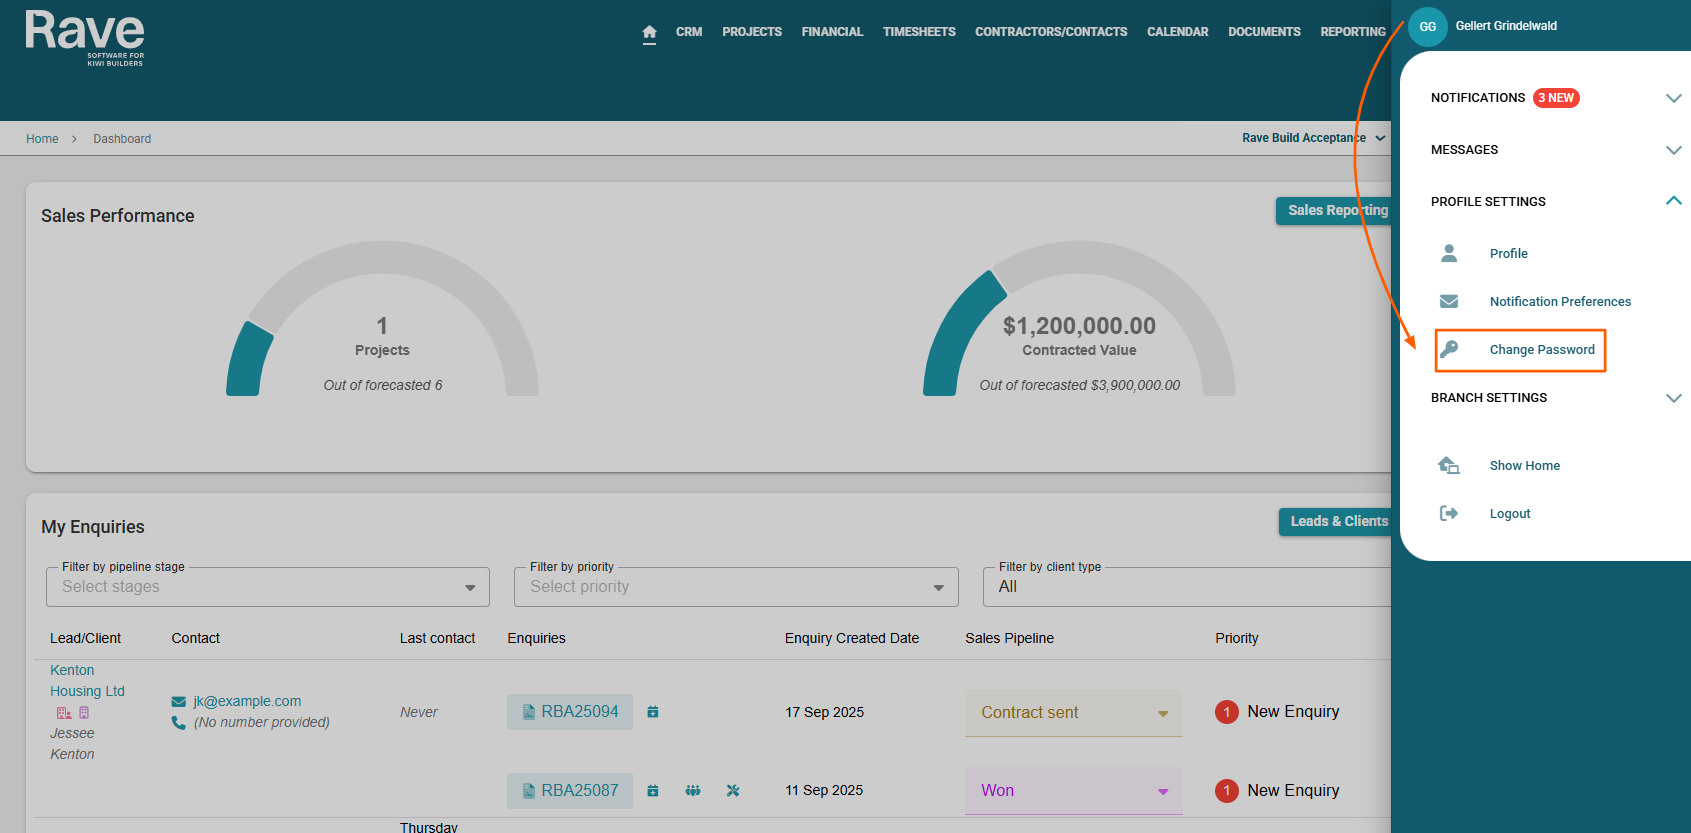Click the calendar icon next to RBA25094

(653, 712)
